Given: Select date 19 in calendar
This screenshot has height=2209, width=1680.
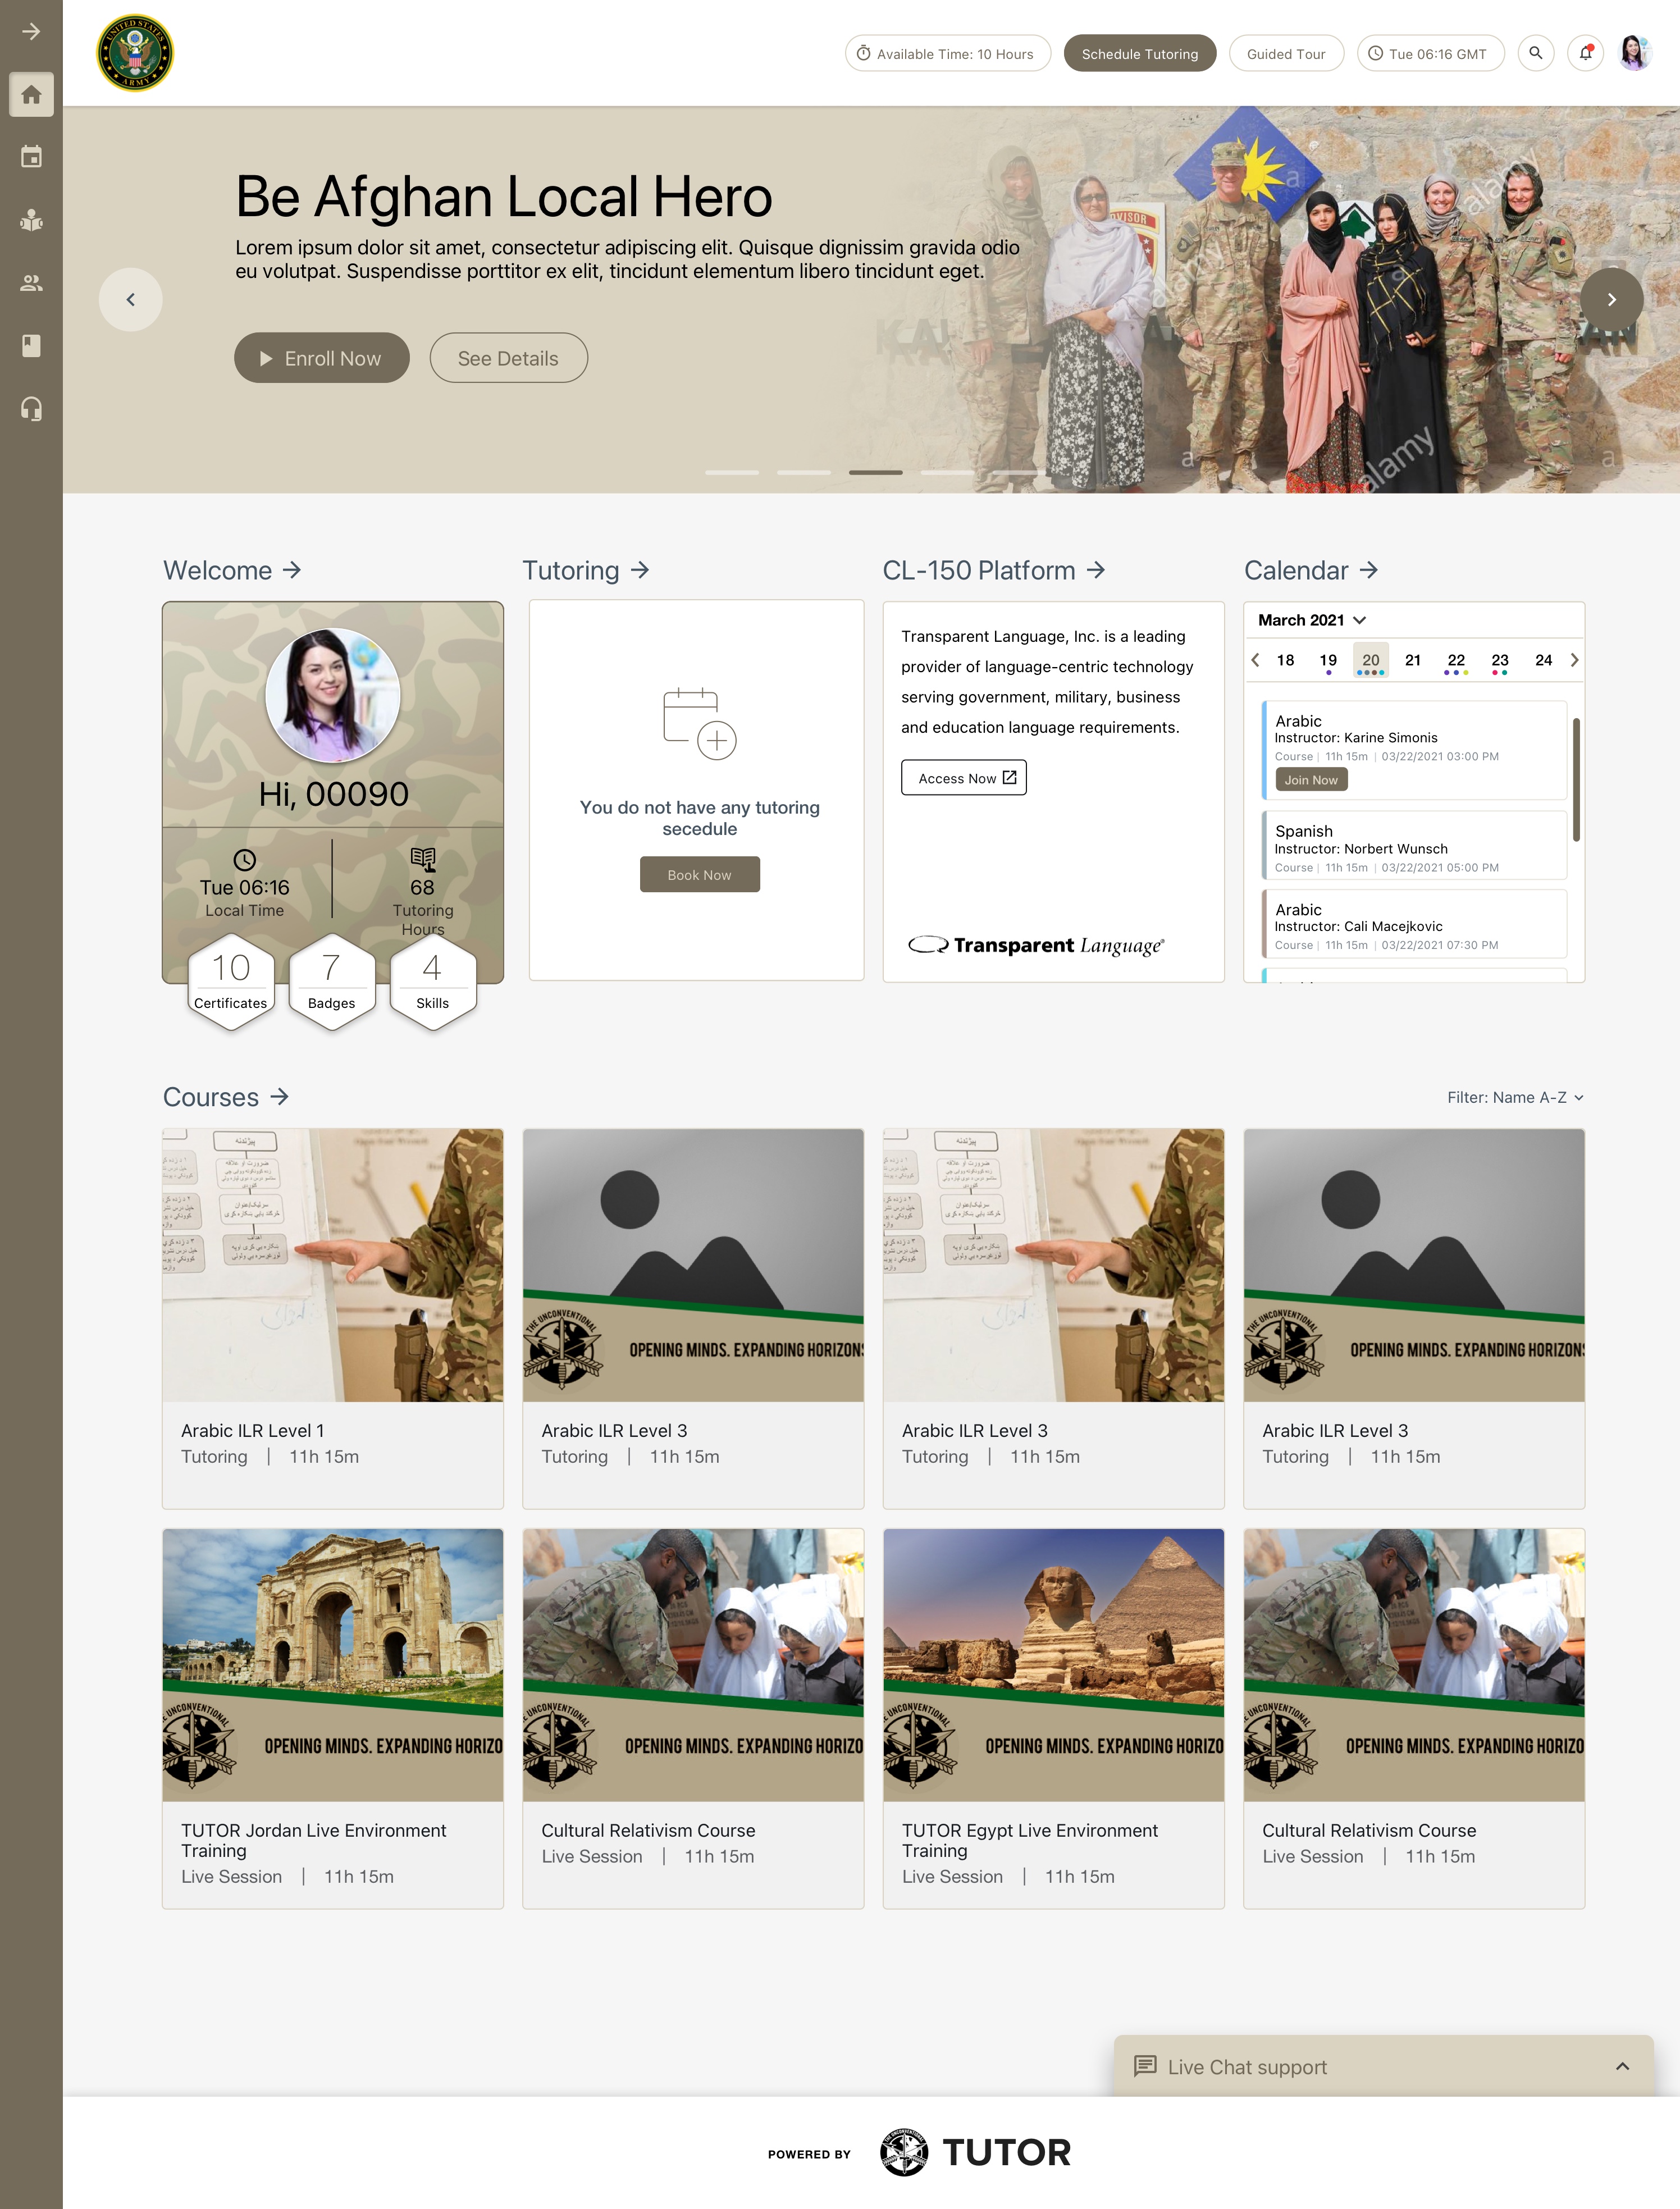Looking at the screenshot, I should tap(1328, 661).
